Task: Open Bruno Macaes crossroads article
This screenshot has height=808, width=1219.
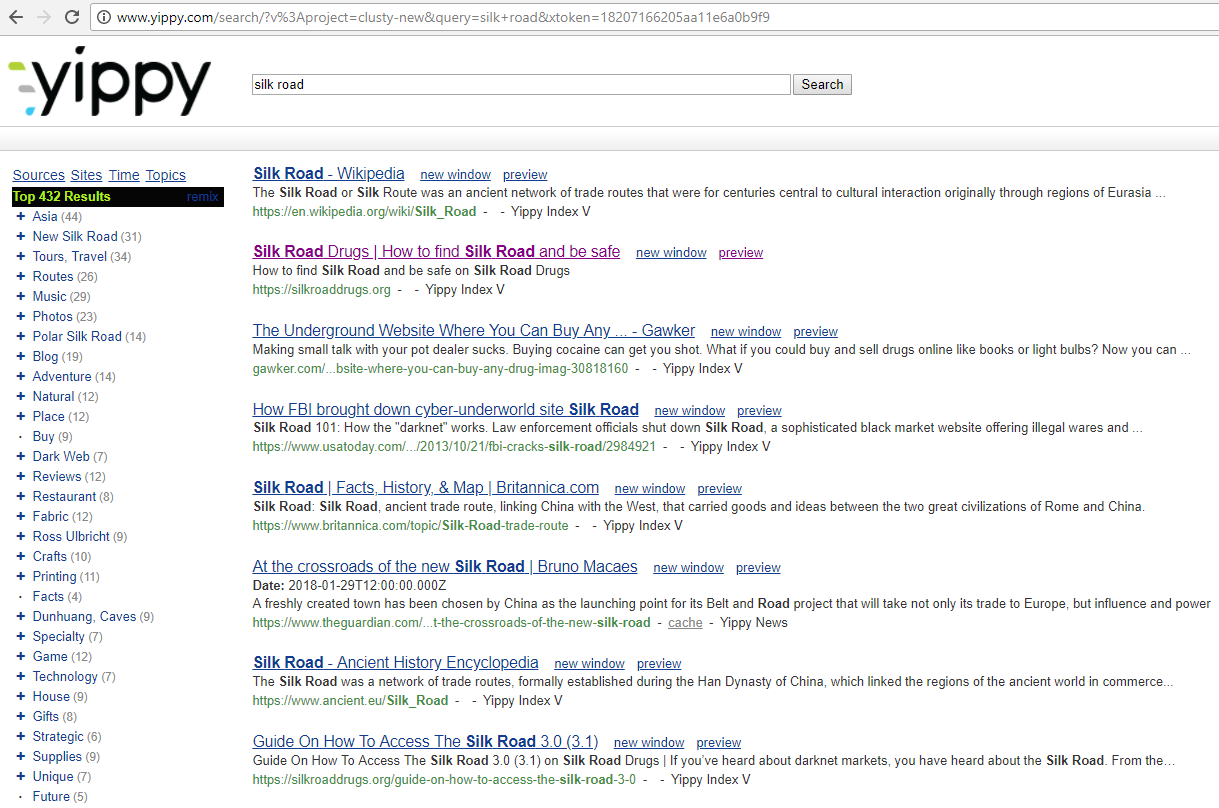Action: (445, 566)
